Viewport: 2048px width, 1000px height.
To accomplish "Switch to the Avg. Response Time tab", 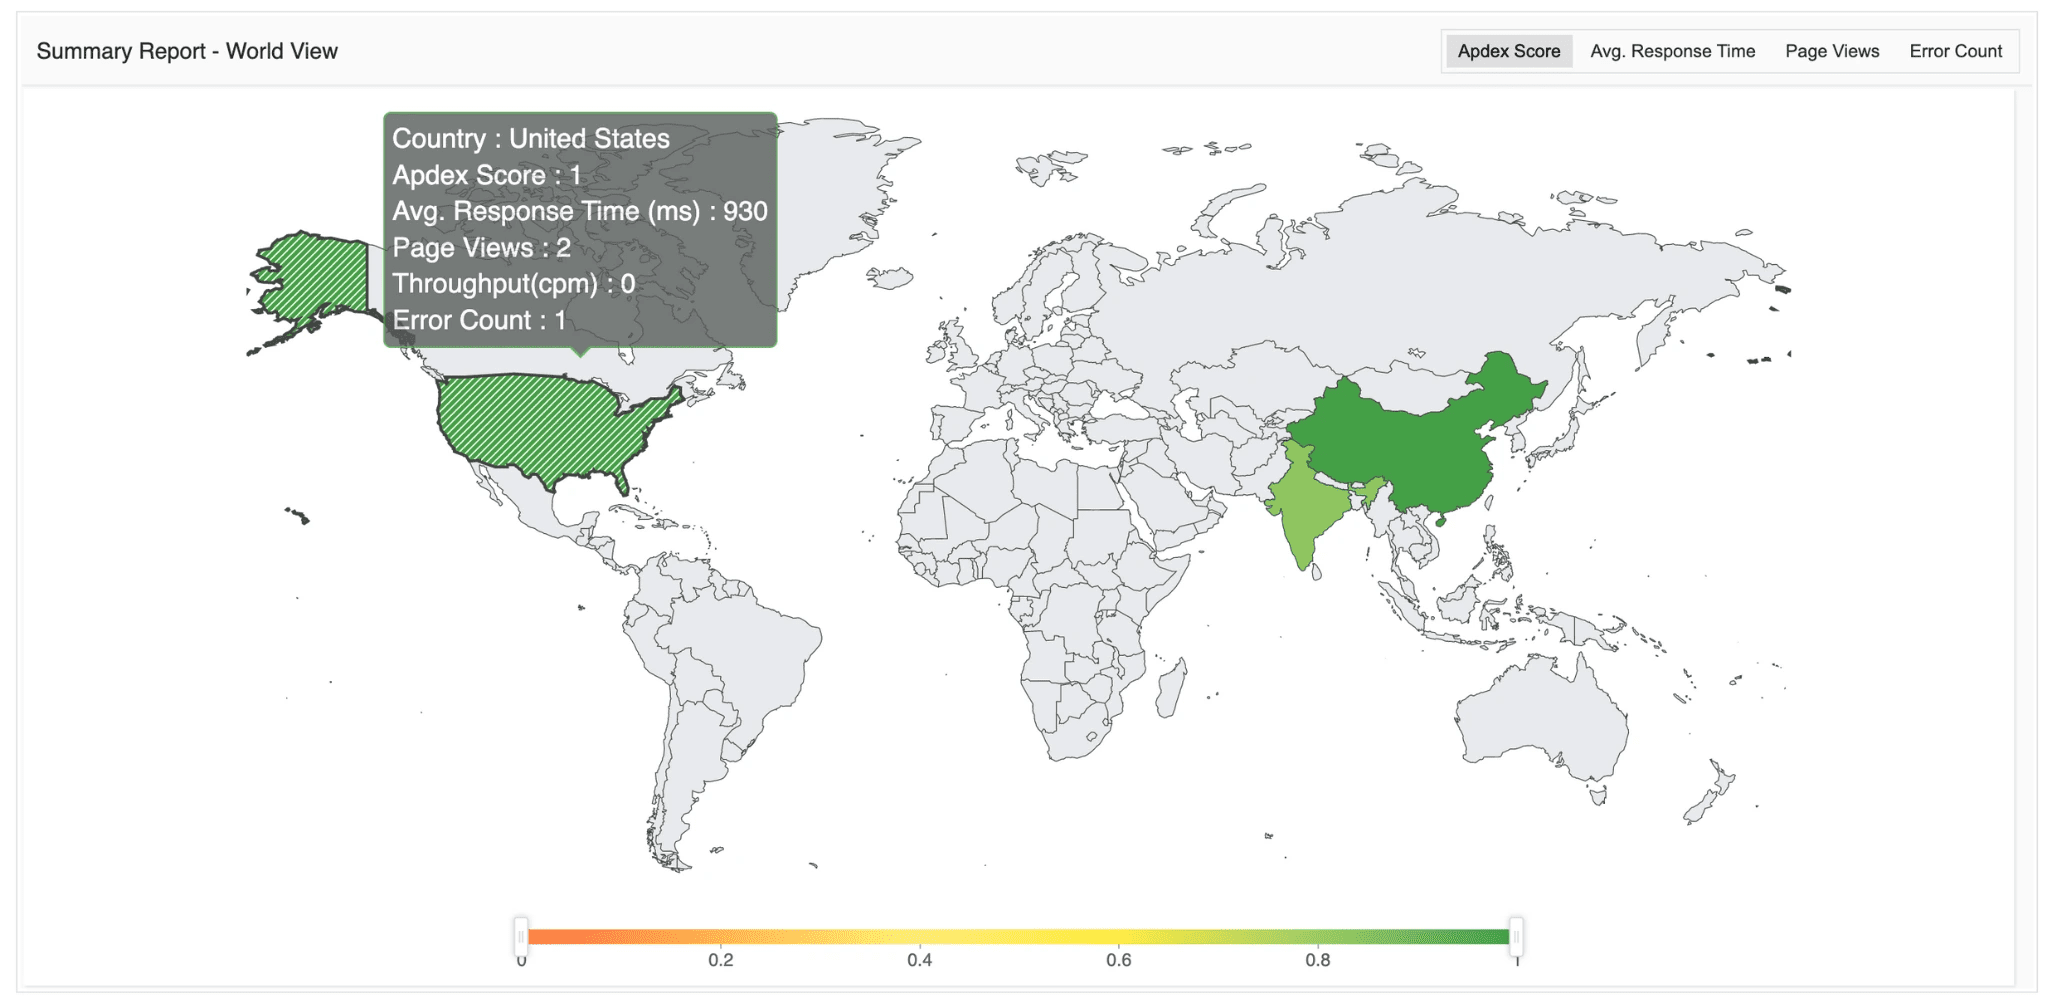I will coord(1671,50).
